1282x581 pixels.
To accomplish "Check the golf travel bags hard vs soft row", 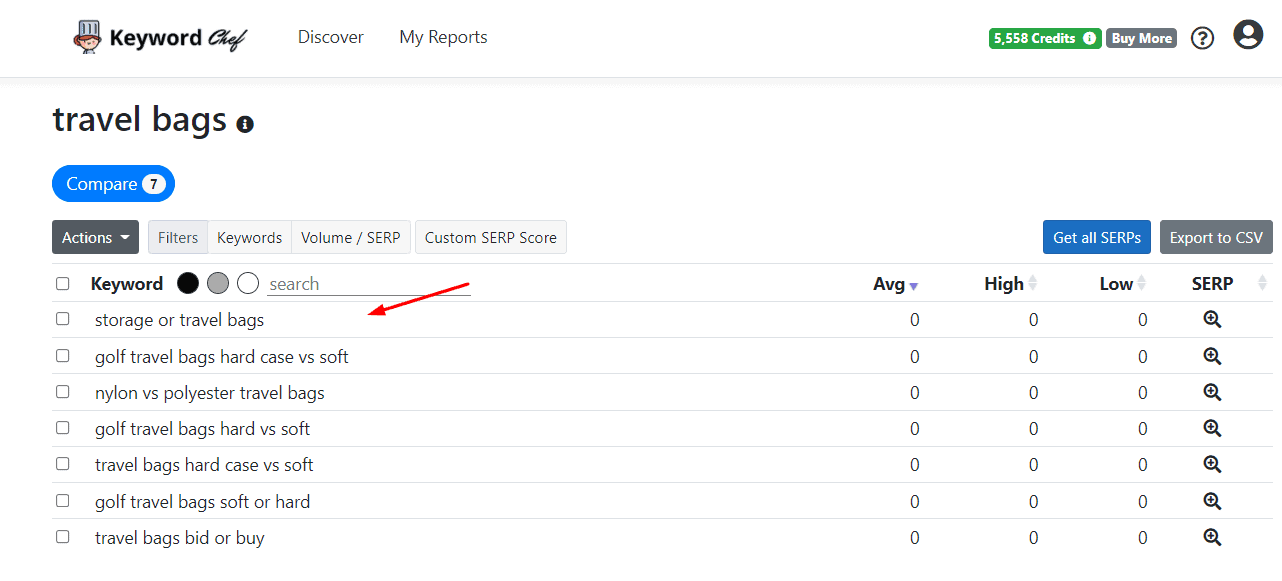I will tap(63, 428).
